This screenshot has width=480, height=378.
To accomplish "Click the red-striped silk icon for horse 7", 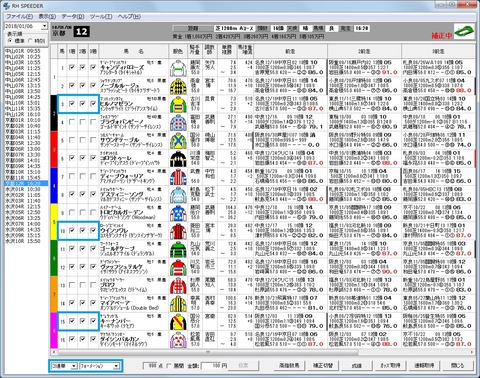I will click(178, 177).
